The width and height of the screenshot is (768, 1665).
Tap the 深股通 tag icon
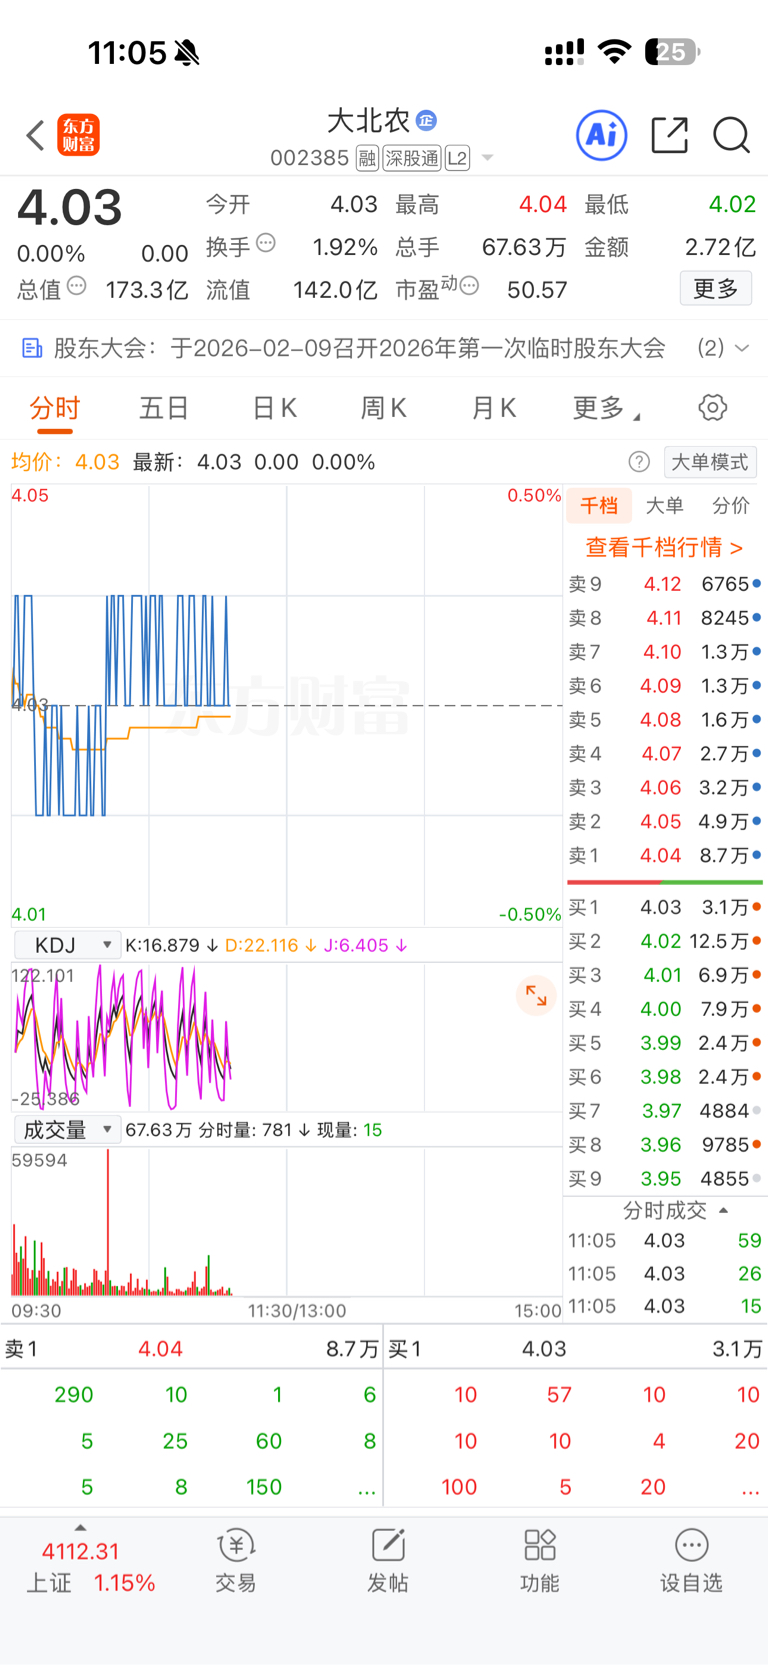412,158
